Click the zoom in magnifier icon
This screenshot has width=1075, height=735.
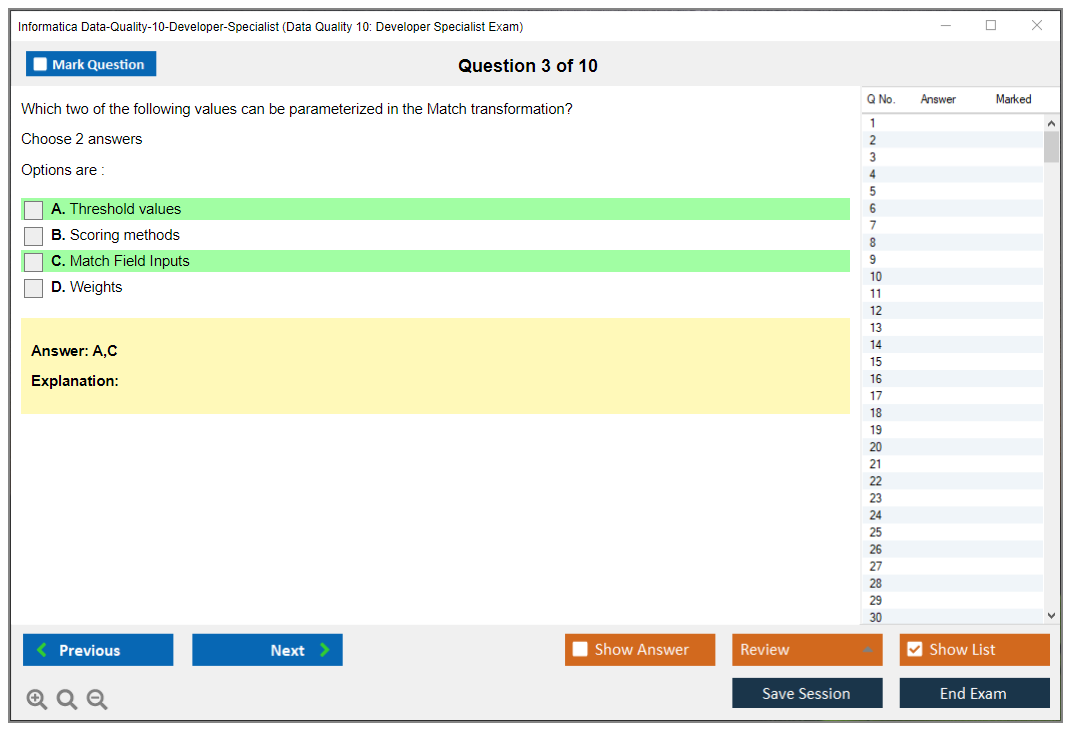click(37, 700)
